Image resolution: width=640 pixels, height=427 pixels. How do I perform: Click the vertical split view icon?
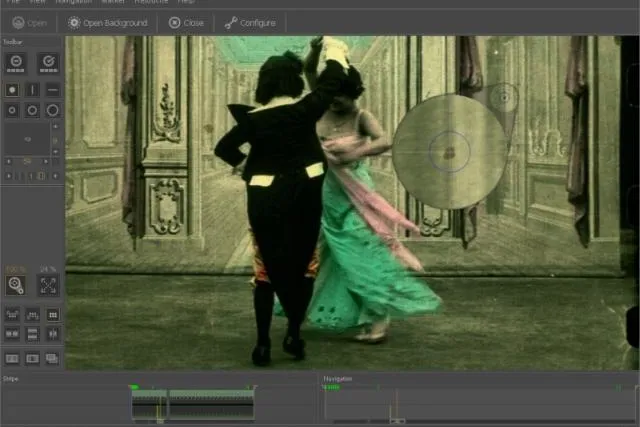click(53, 334)
